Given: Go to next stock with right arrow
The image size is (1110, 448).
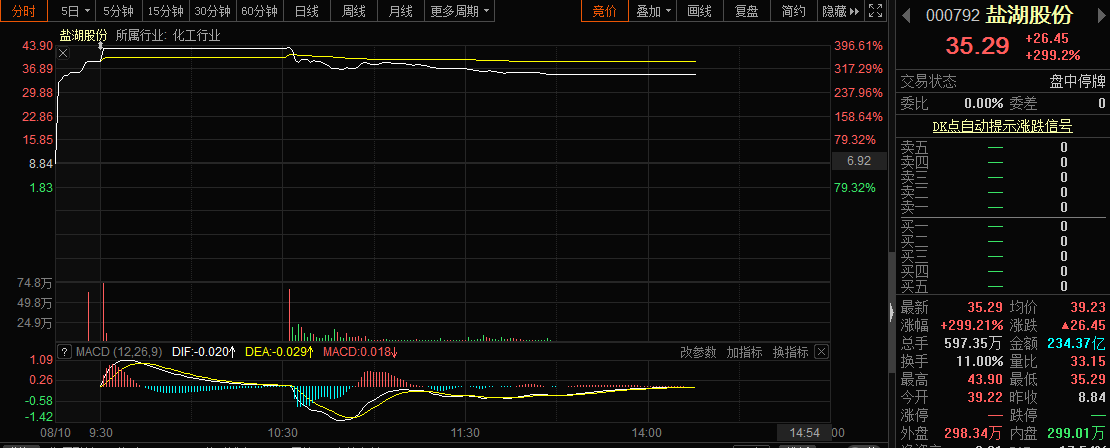Looking at the screenshot, I should (1102, 16).
